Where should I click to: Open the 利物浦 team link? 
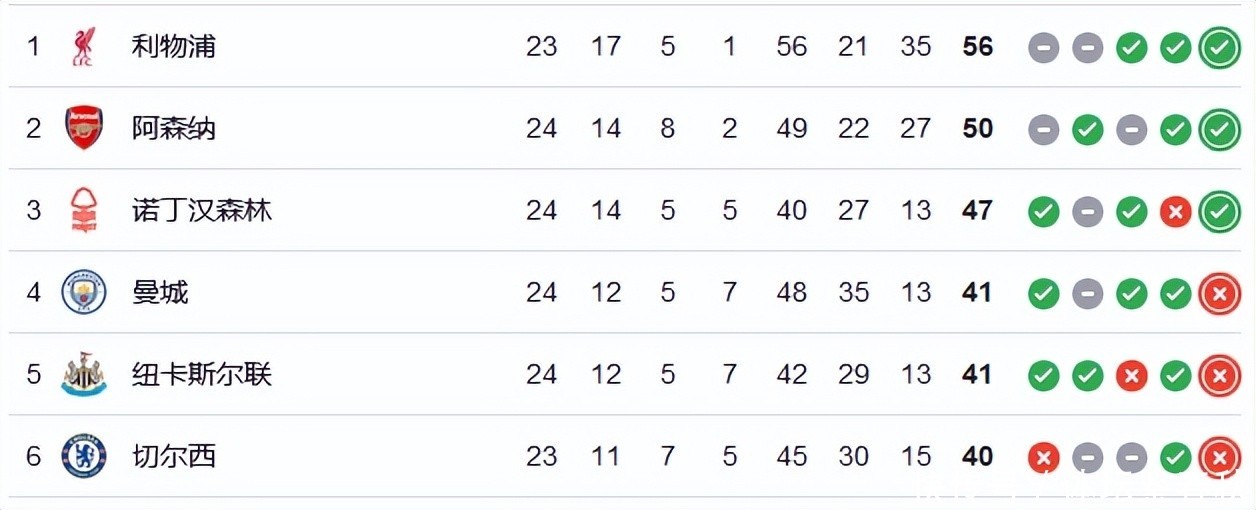click(174, 46)
